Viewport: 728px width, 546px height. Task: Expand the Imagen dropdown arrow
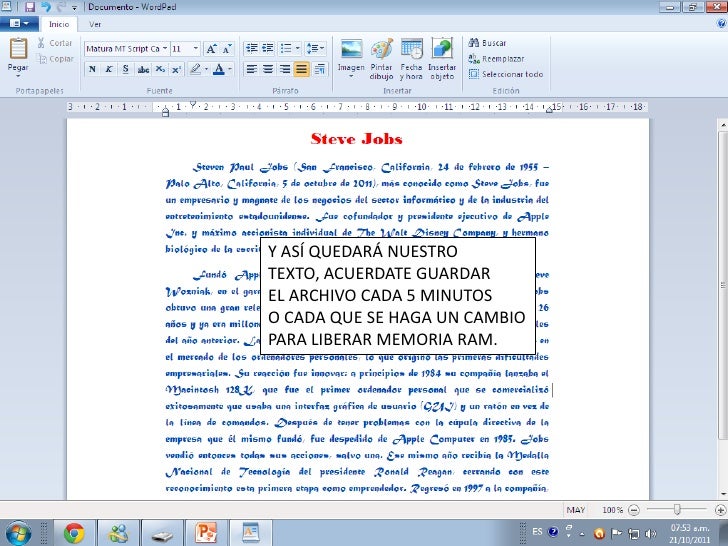(x=351, y=76)
